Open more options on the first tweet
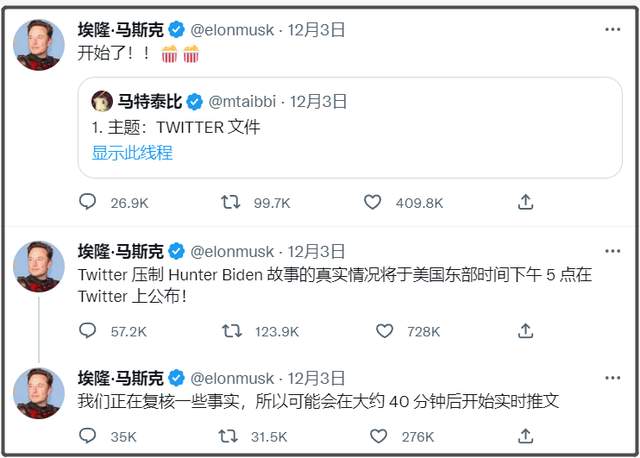This screenshot has height=458, width=640. coord(611,30)
